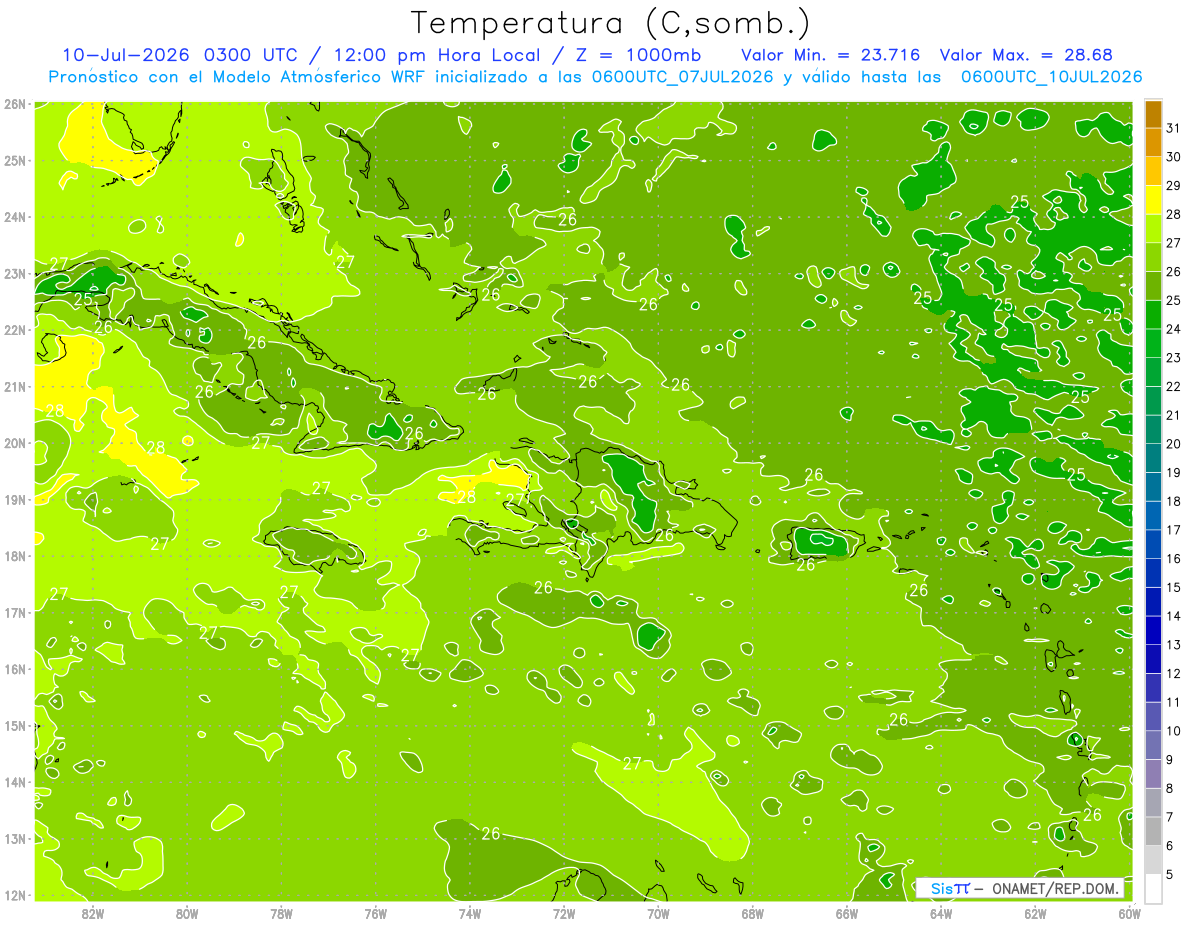1200x927 pixels.
Task: Click the legend value "23"
Action: click(1174, 358)
